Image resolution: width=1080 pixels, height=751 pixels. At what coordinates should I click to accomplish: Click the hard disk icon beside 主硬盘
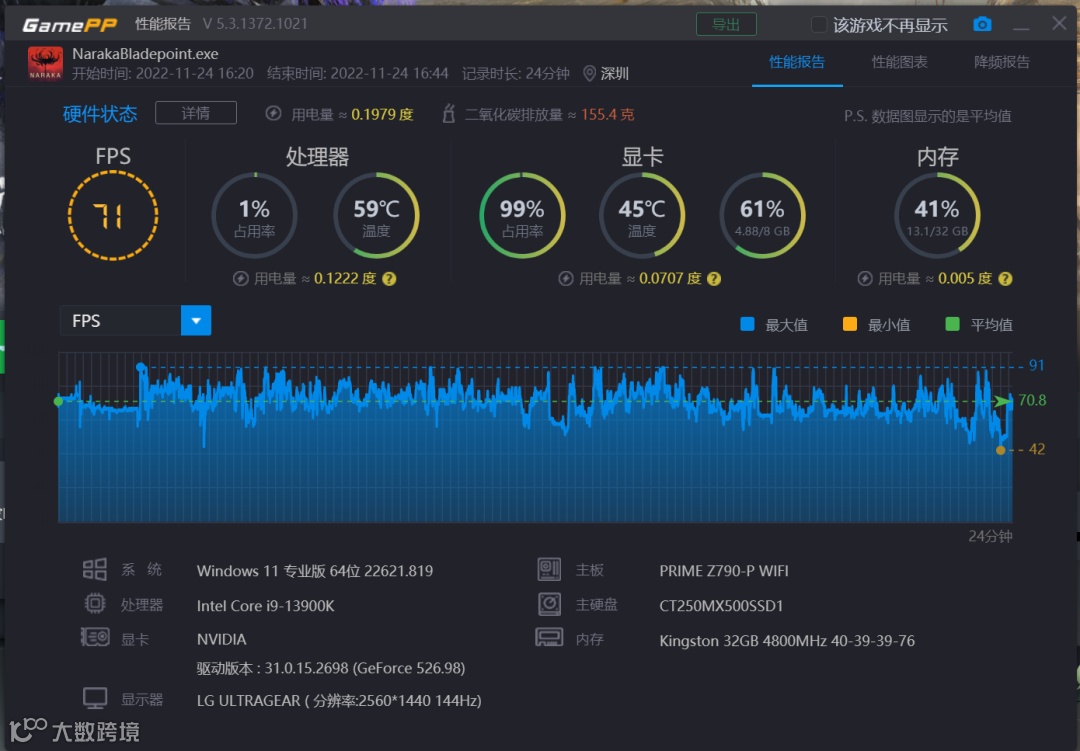point(549,604)
